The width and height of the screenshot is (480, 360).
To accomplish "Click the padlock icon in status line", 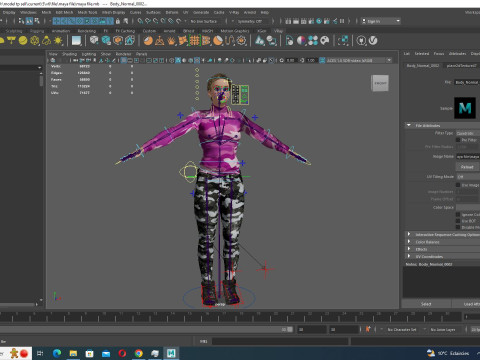I will coord(117,21).
